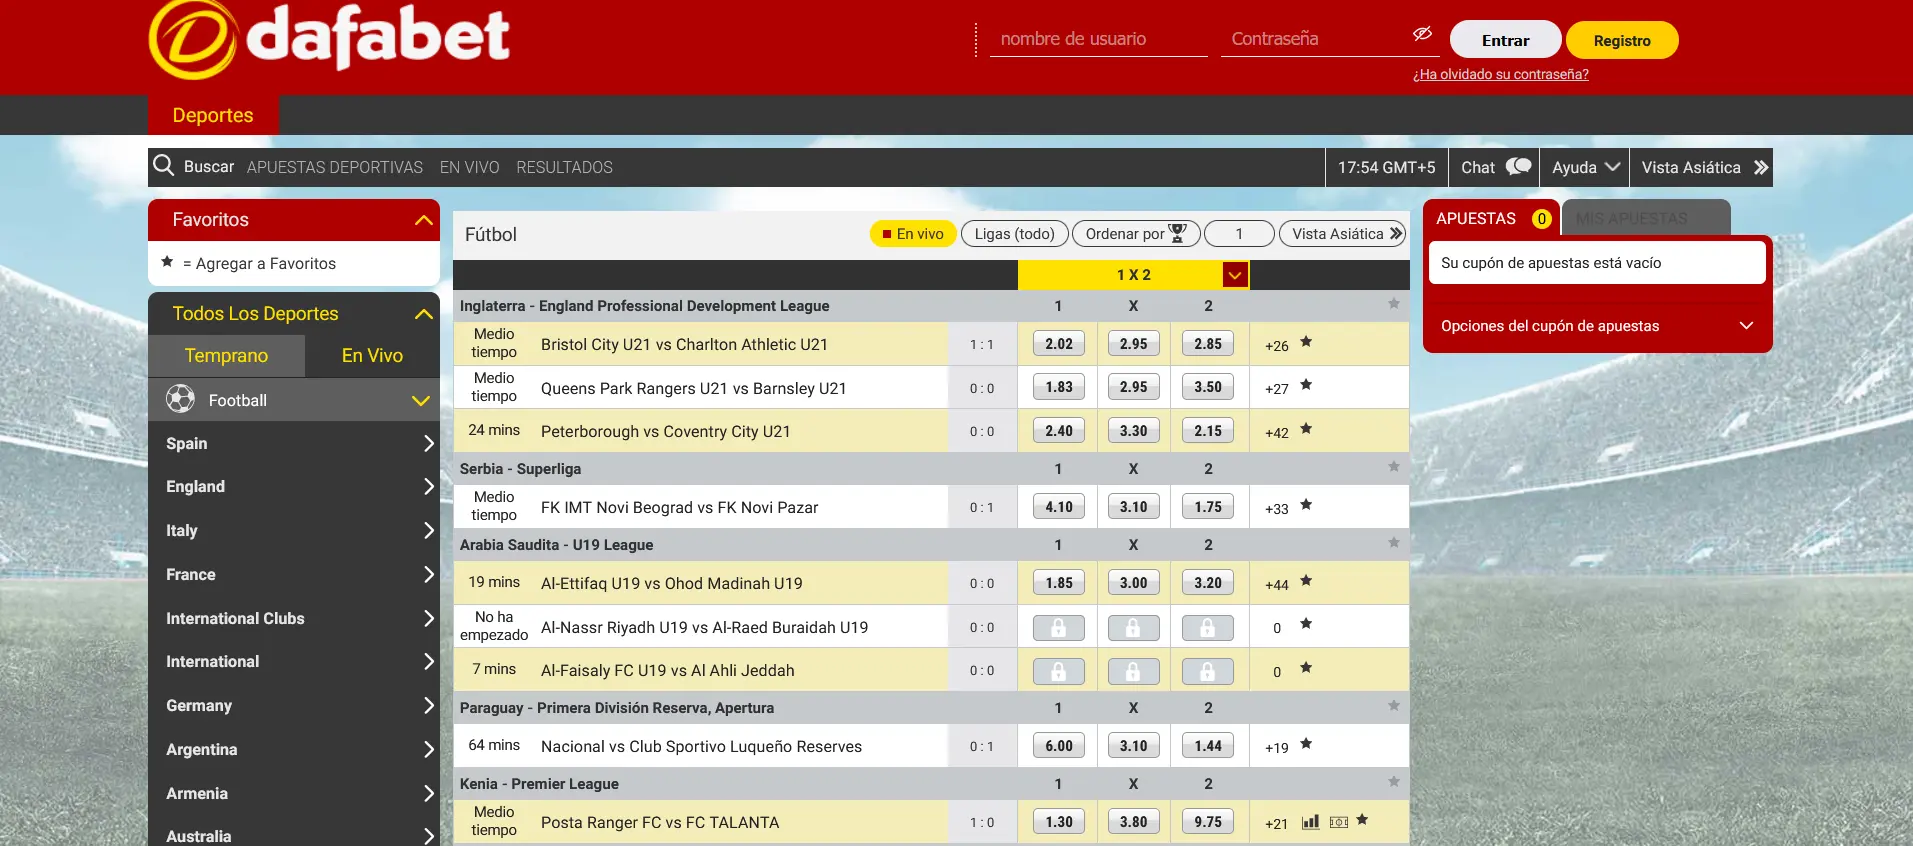Favorite FK IMT Novi Beograd match star
This screenshot has height=846, width=1913.
[x=1306, y=505]
